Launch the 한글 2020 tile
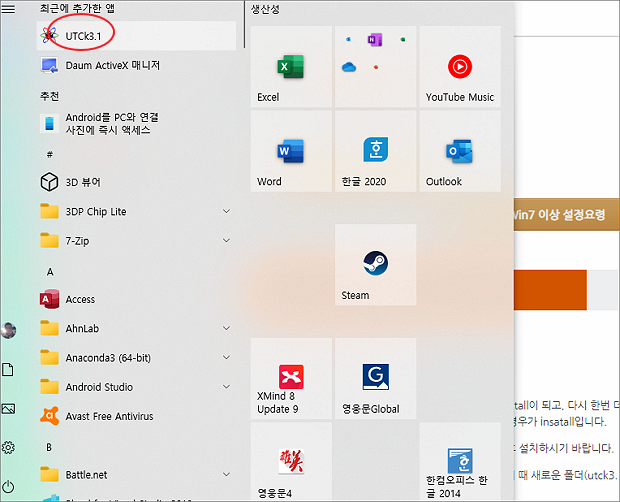The image size is (620, 502). point(376,151)
